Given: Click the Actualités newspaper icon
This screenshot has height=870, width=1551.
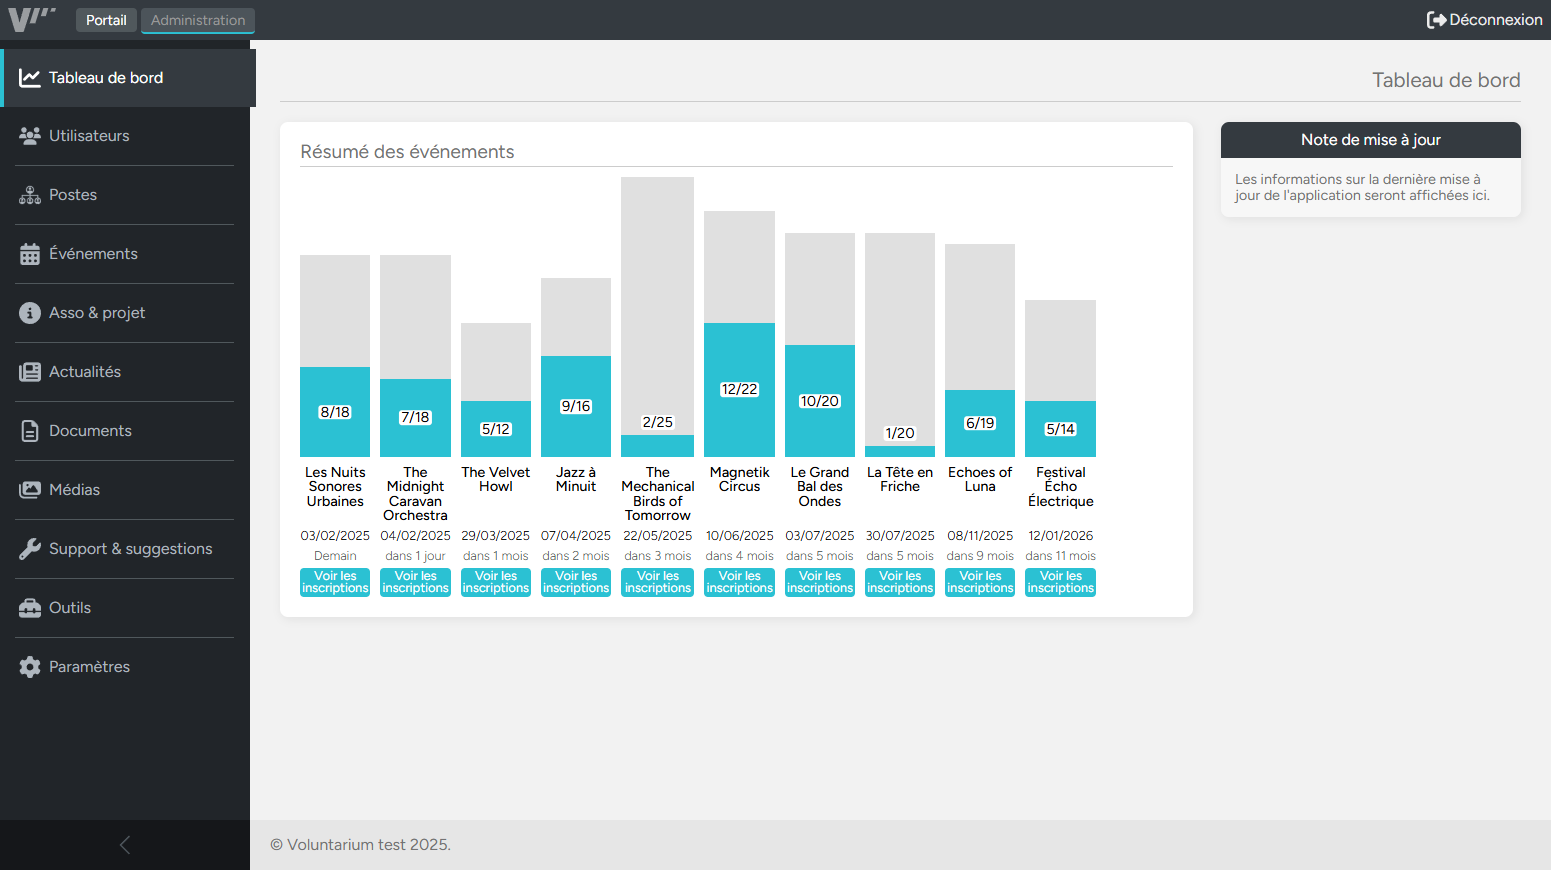Looking at the screenshot, I should pos(30,372).
